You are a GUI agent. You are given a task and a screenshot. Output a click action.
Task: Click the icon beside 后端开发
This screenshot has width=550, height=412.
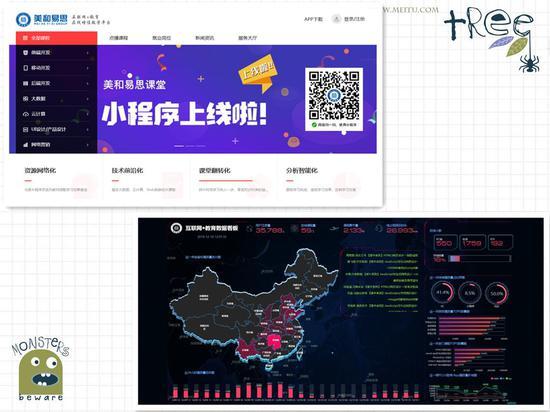[x=25, y=83]
